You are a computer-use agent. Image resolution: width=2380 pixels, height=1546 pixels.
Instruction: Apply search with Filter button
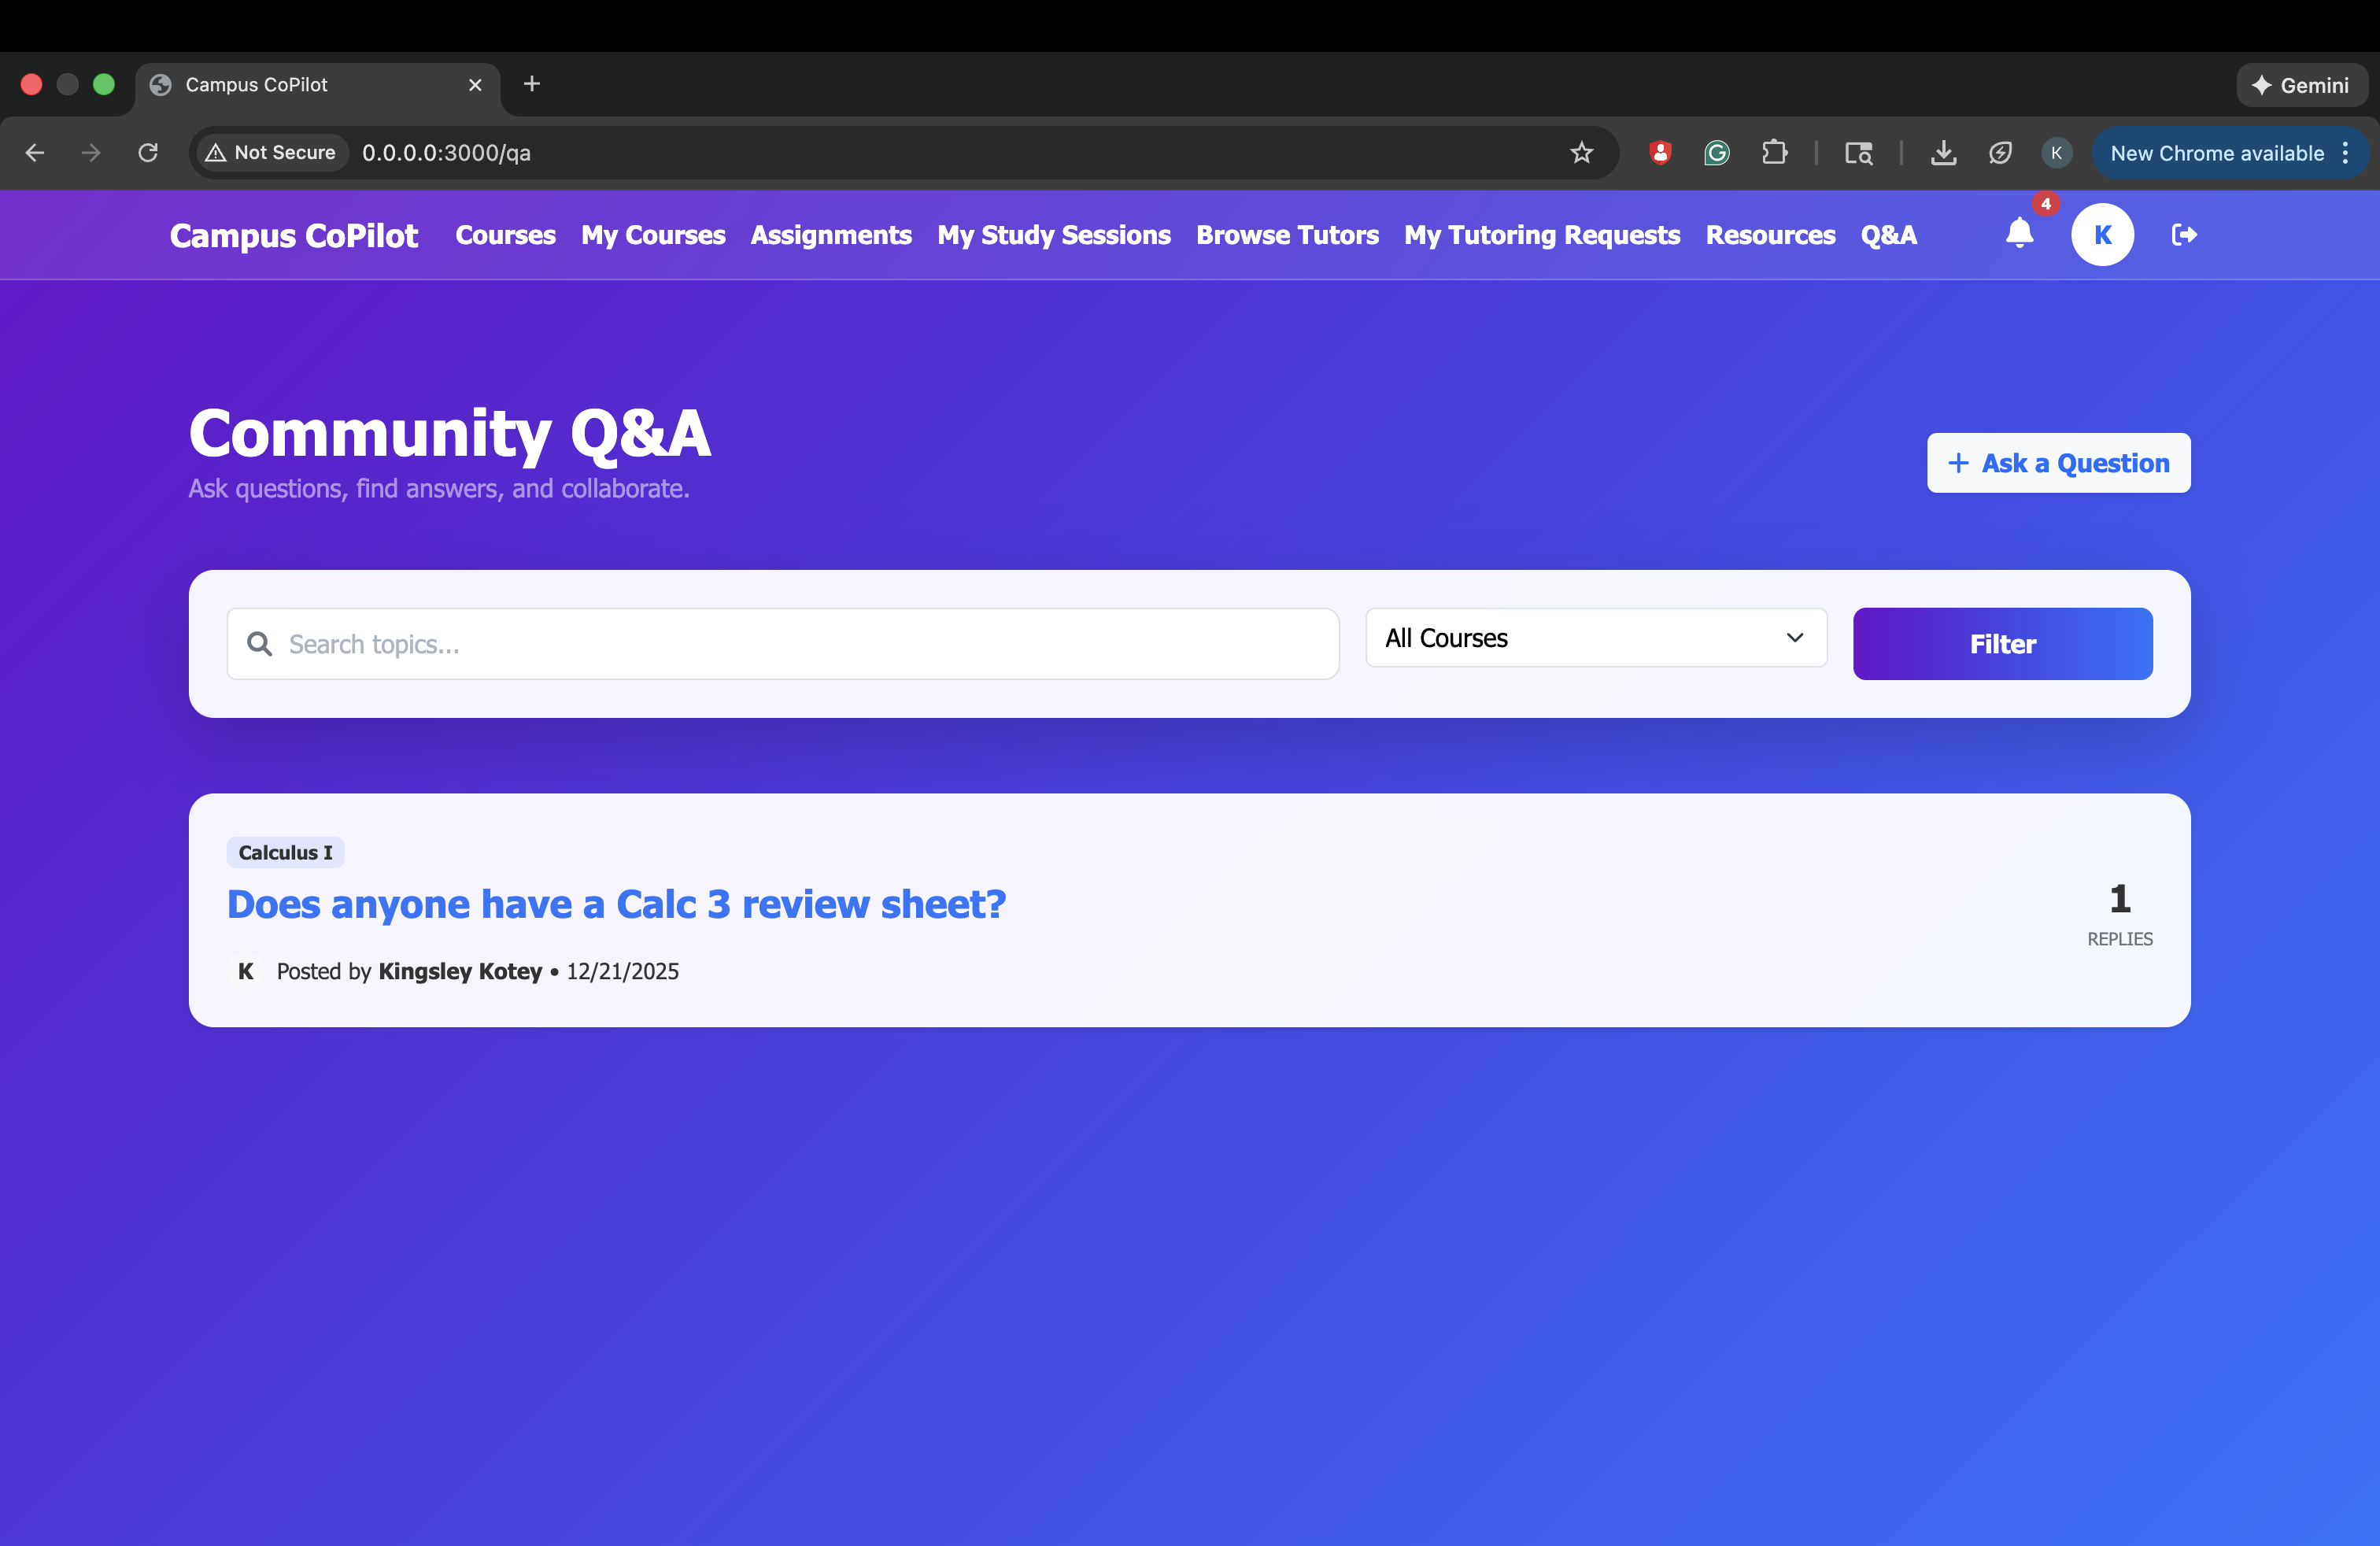[x=2002, y=644]
